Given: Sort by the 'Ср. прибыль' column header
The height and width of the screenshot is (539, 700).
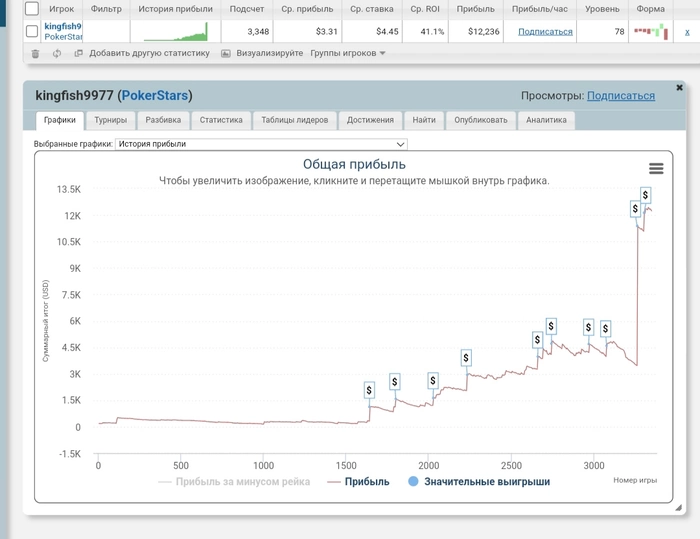Looking at the screenshot, I should (x=307, y=9).
